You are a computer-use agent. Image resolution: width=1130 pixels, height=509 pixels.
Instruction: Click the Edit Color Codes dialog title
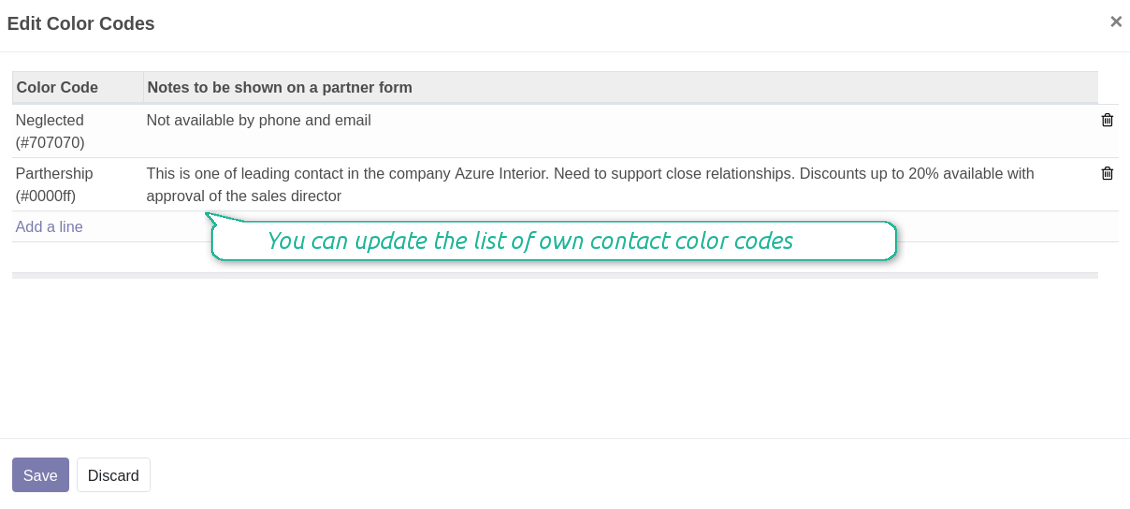tap(81, 24)
